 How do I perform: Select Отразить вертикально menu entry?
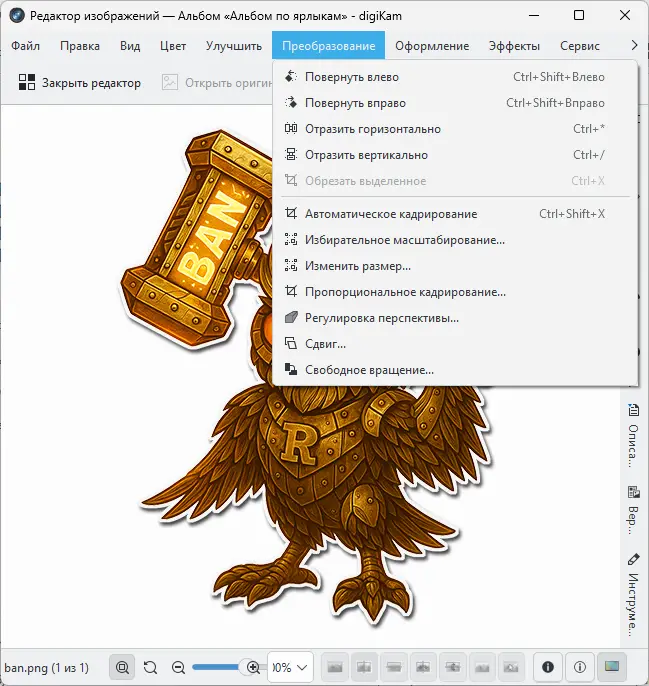pyautogui.click(x=455, y=154)
